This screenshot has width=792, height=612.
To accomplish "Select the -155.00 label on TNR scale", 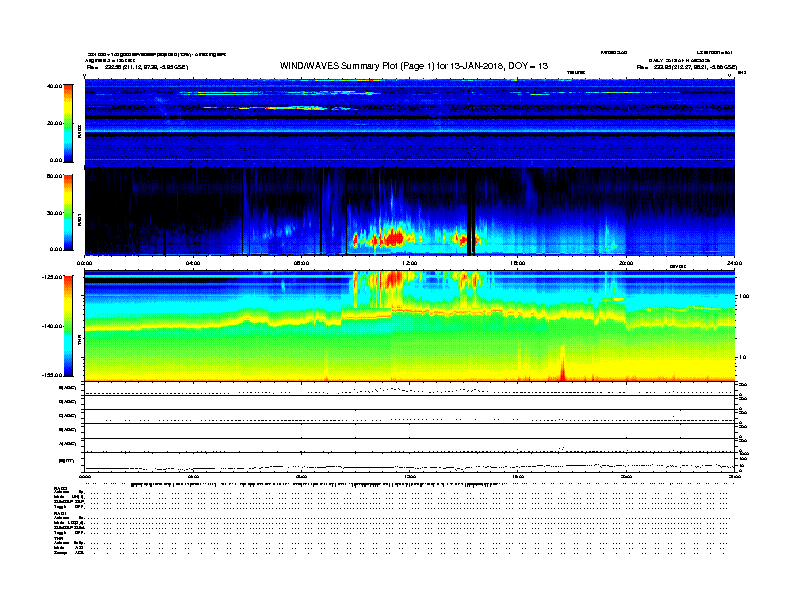I will click(53, 375).
